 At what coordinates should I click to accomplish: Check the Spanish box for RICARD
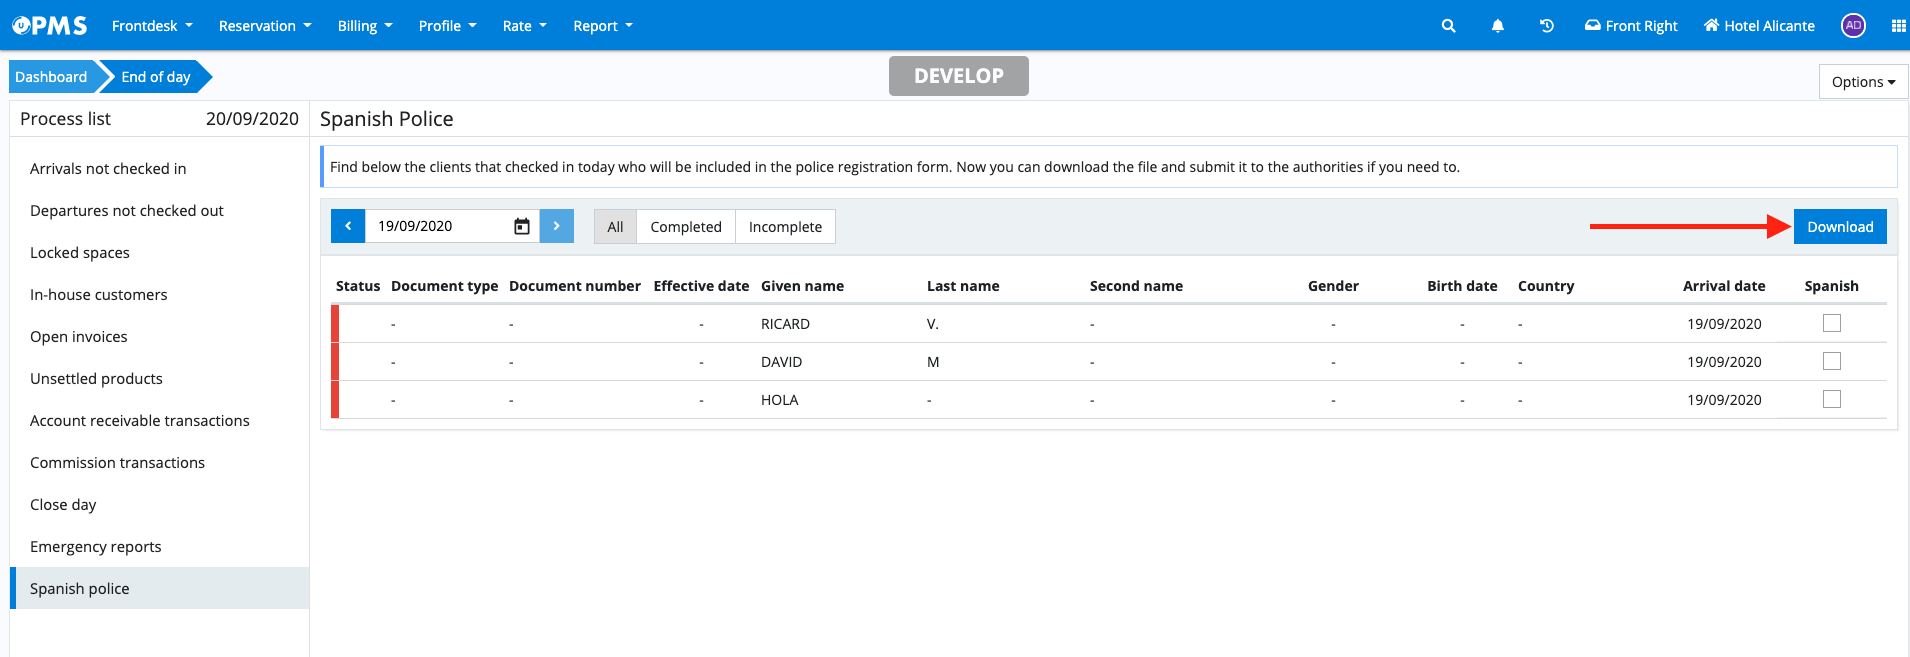(1831, 323)
